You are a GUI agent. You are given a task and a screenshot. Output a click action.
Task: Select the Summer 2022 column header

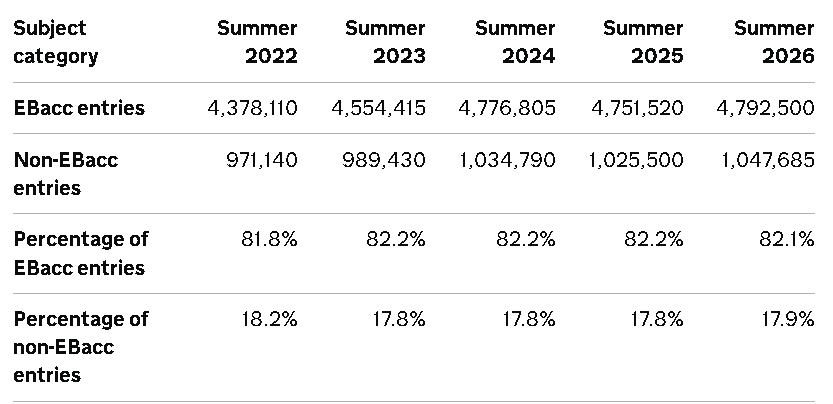(258, 42)
